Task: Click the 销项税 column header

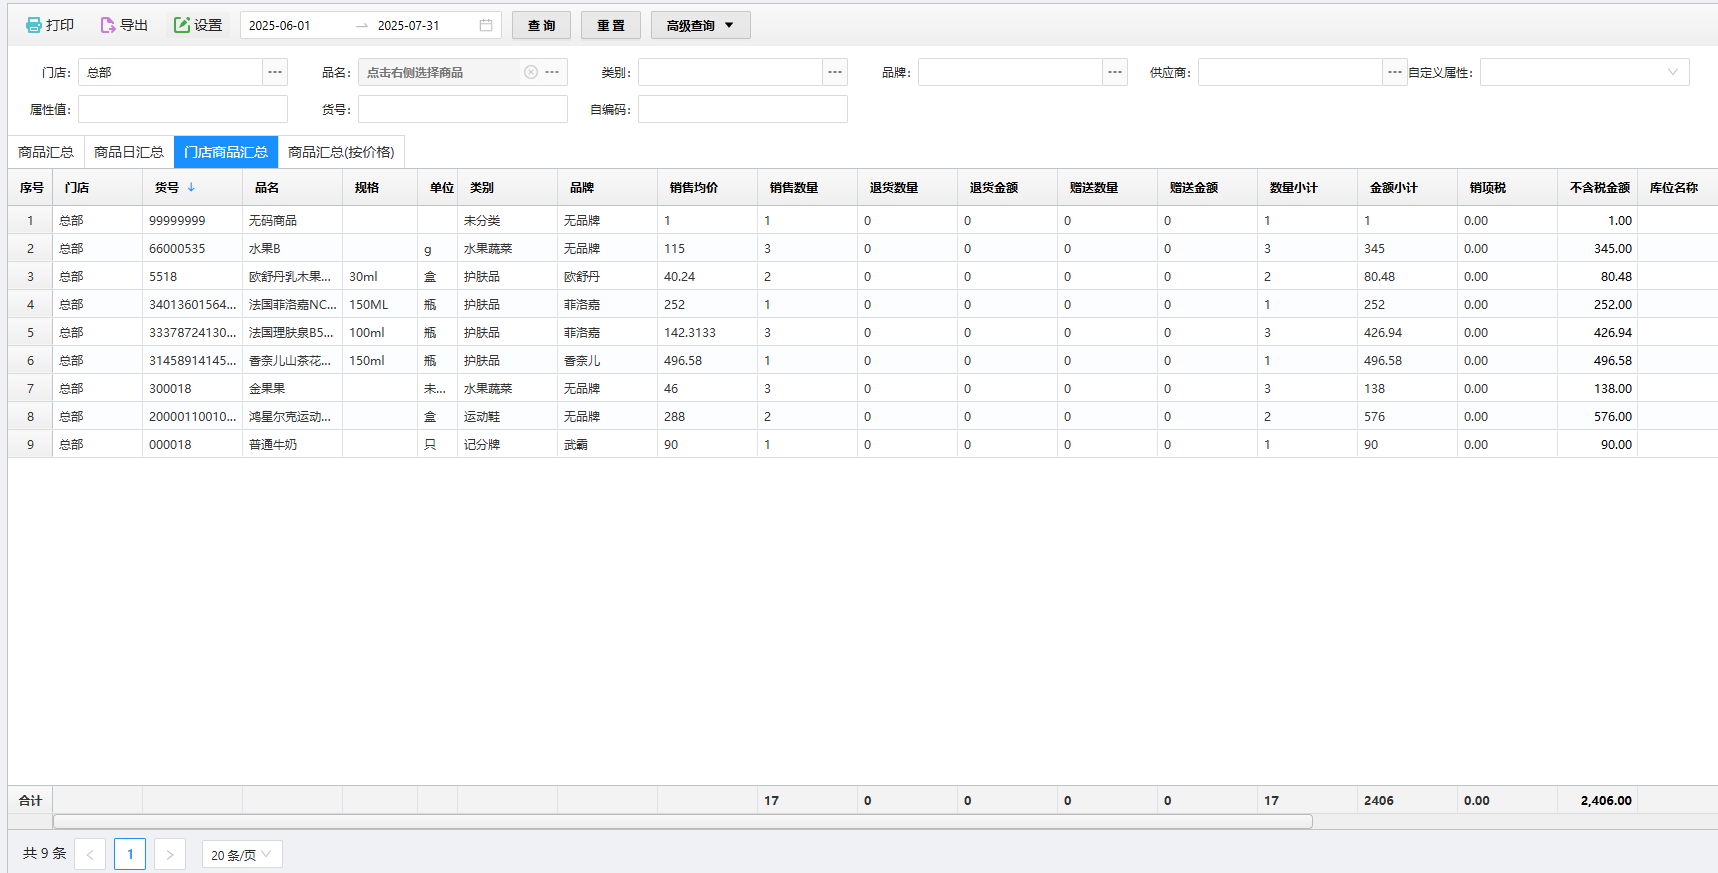Action: pos(1508,187)
